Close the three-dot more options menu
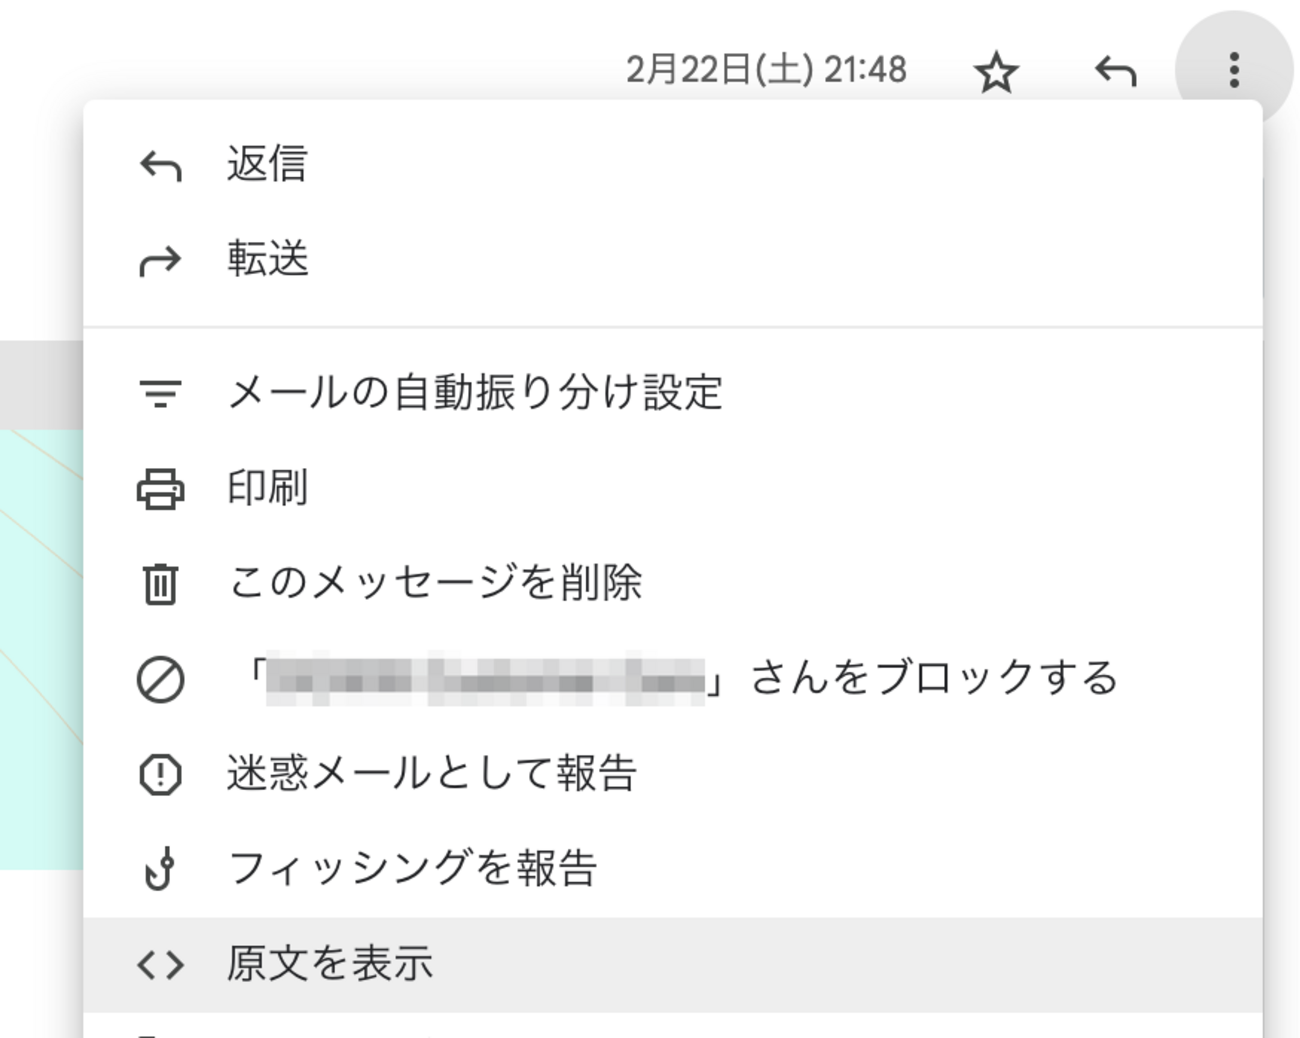 point(1234,70)
